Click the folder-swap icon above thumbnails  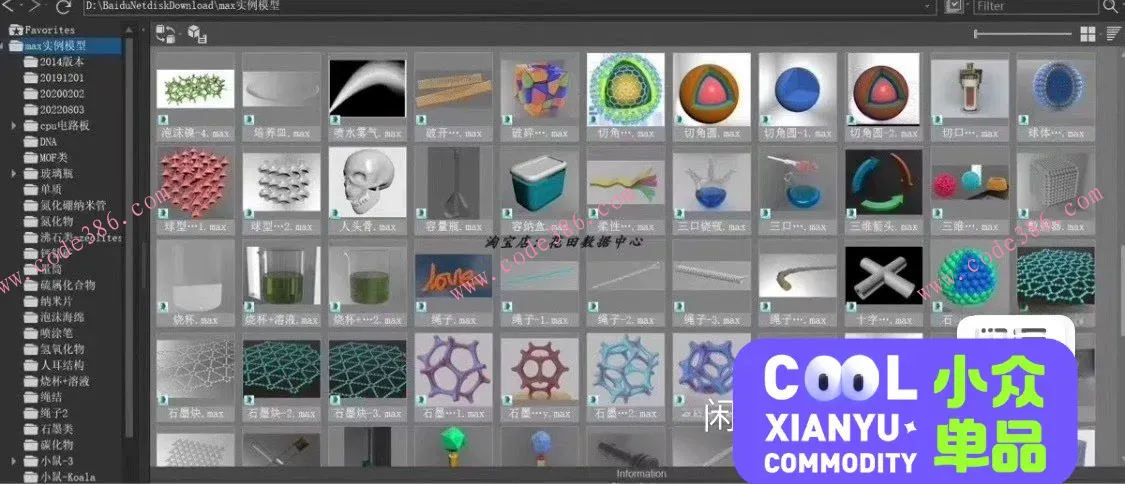(x=166, y=35)
